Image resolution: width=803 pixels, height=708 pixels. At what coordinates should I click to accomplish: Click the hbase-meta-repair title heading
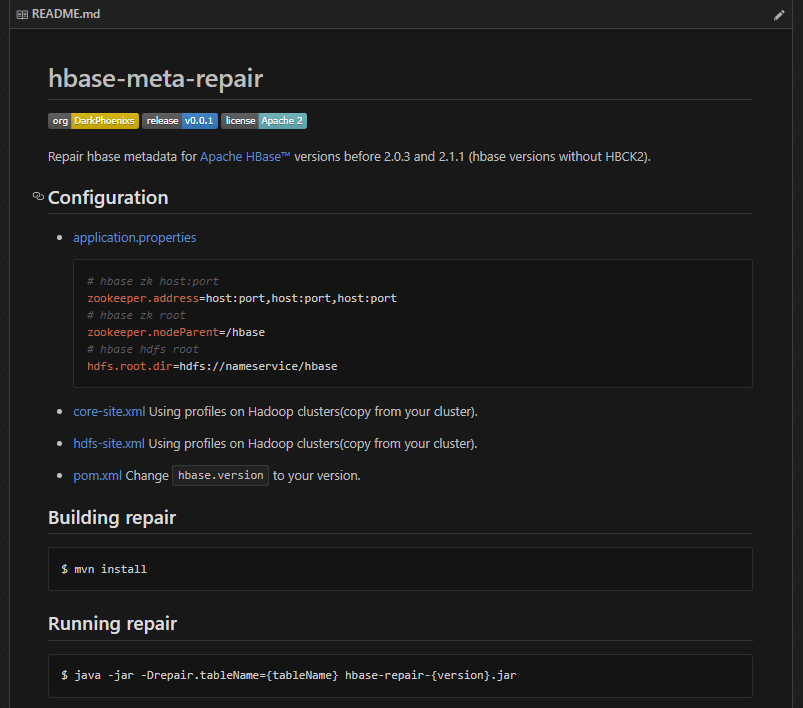(x=155, y=79)
